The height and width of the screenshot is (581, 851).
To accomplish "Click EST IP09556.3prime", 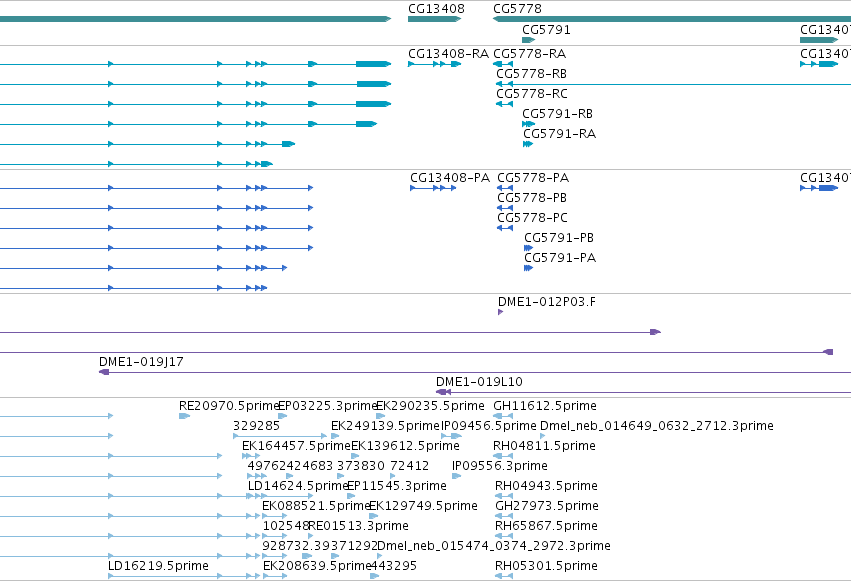I will (x=456, y=476).
